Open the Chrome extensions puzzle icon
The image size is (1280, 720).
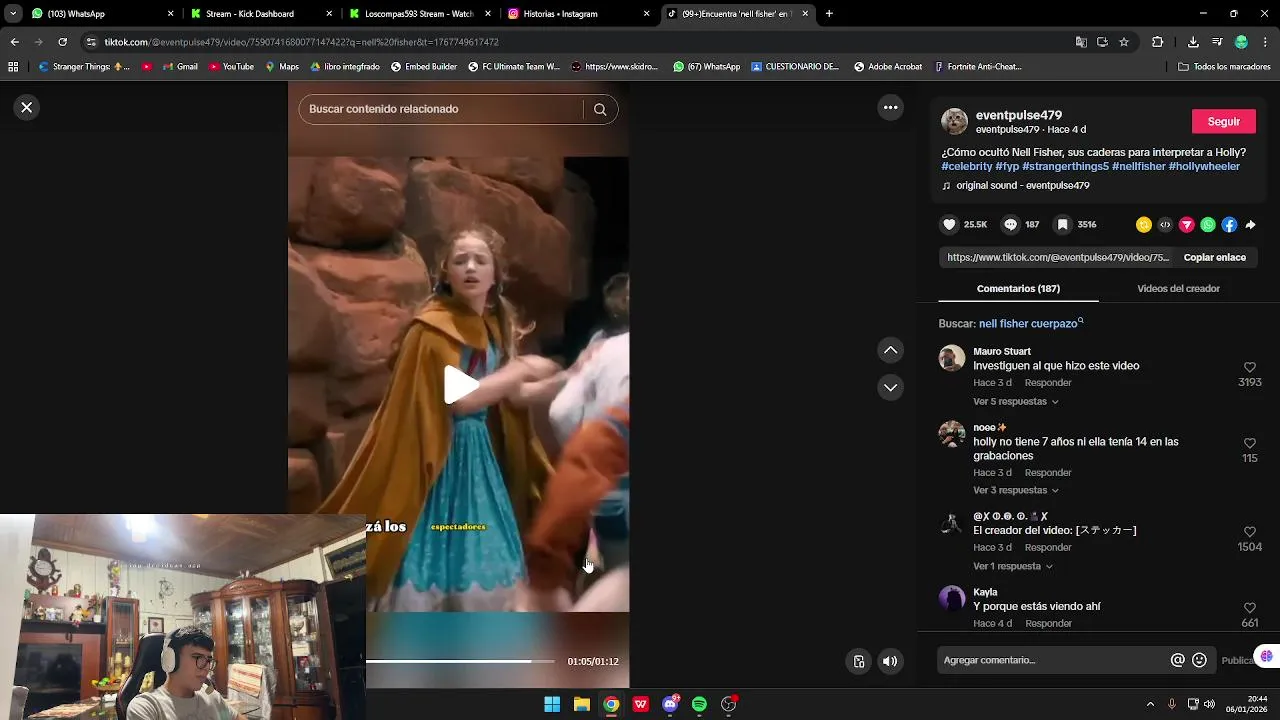coord(1158,42)
